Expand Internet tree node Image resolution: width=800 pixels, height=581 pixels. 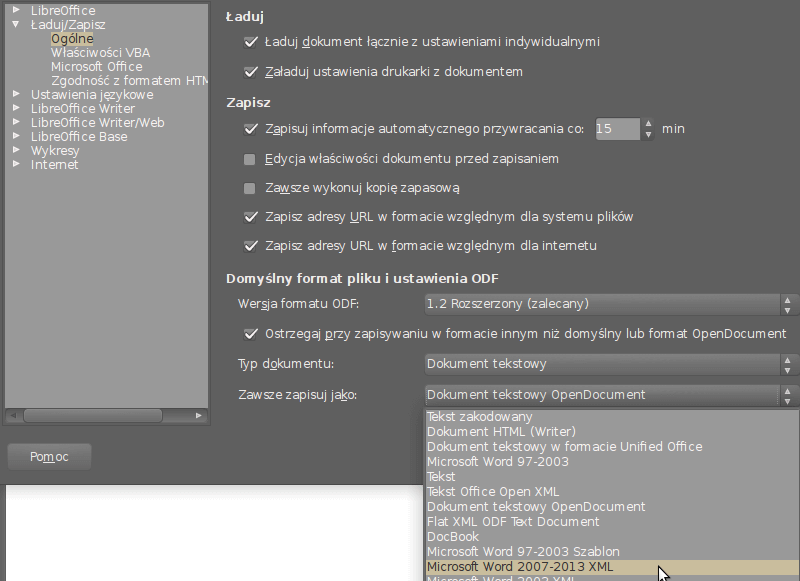(x=16, y=164)
